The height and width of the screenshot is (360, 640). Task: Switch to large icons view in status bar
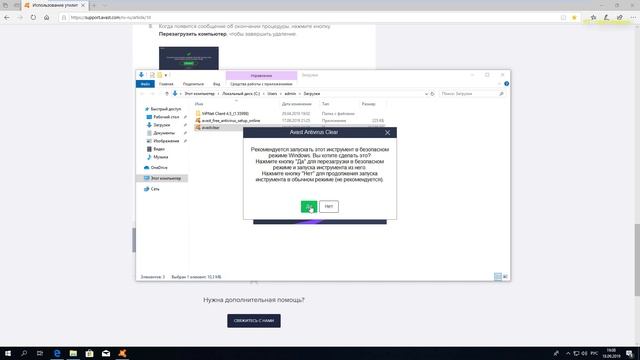click(505, 277)
